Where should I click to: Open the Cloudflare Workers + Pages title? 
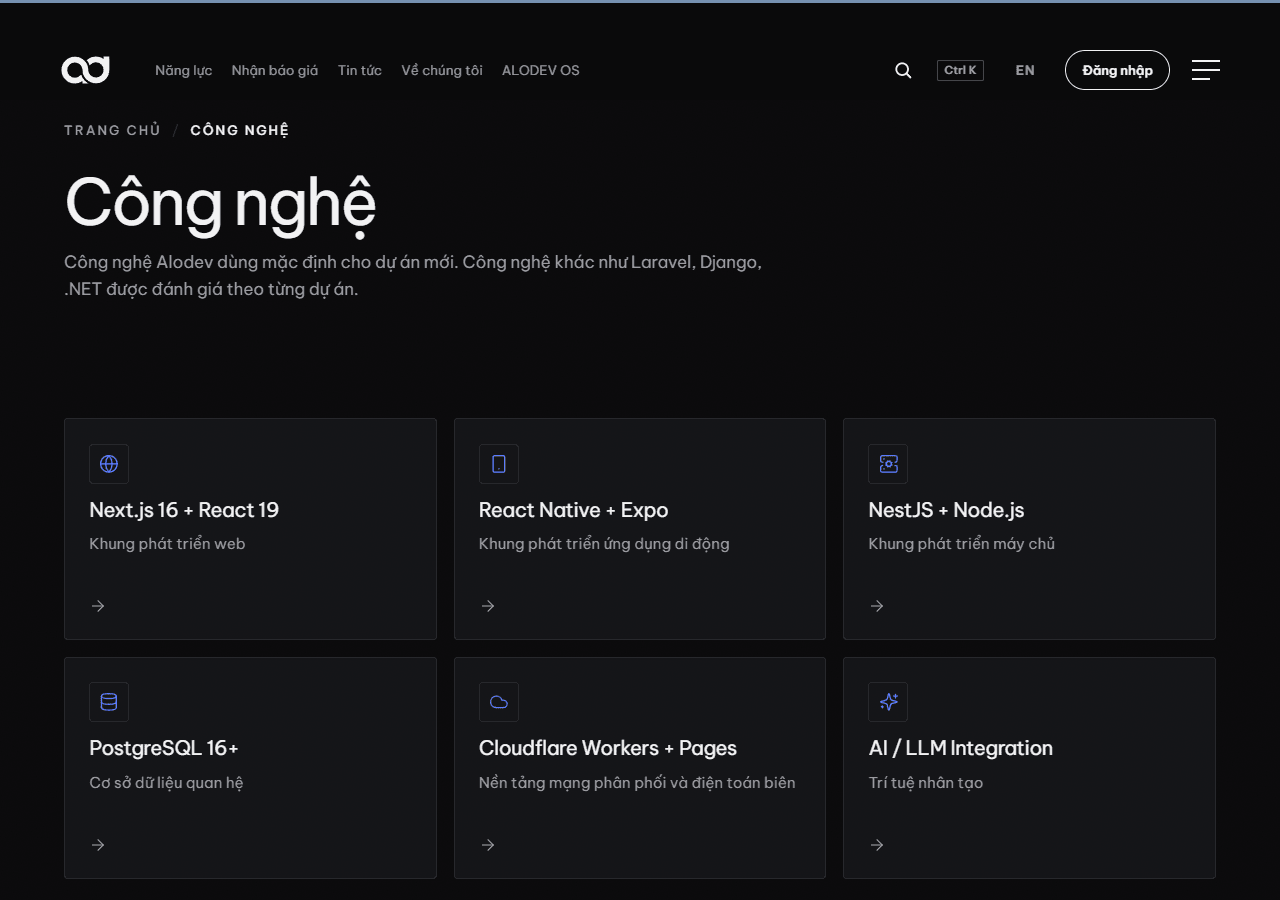coord(608,748)
